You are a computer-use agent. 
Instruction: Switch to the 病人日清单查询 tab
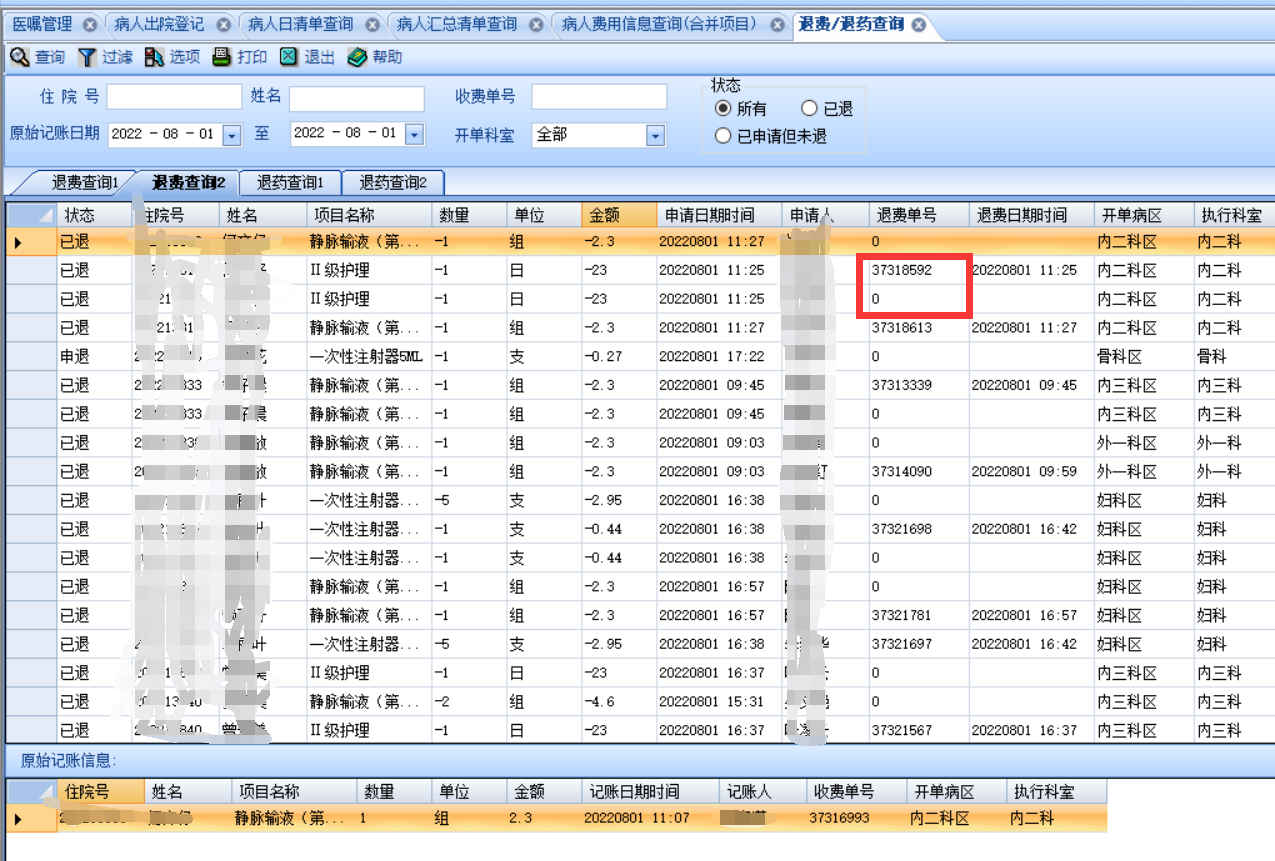(300, 24)
